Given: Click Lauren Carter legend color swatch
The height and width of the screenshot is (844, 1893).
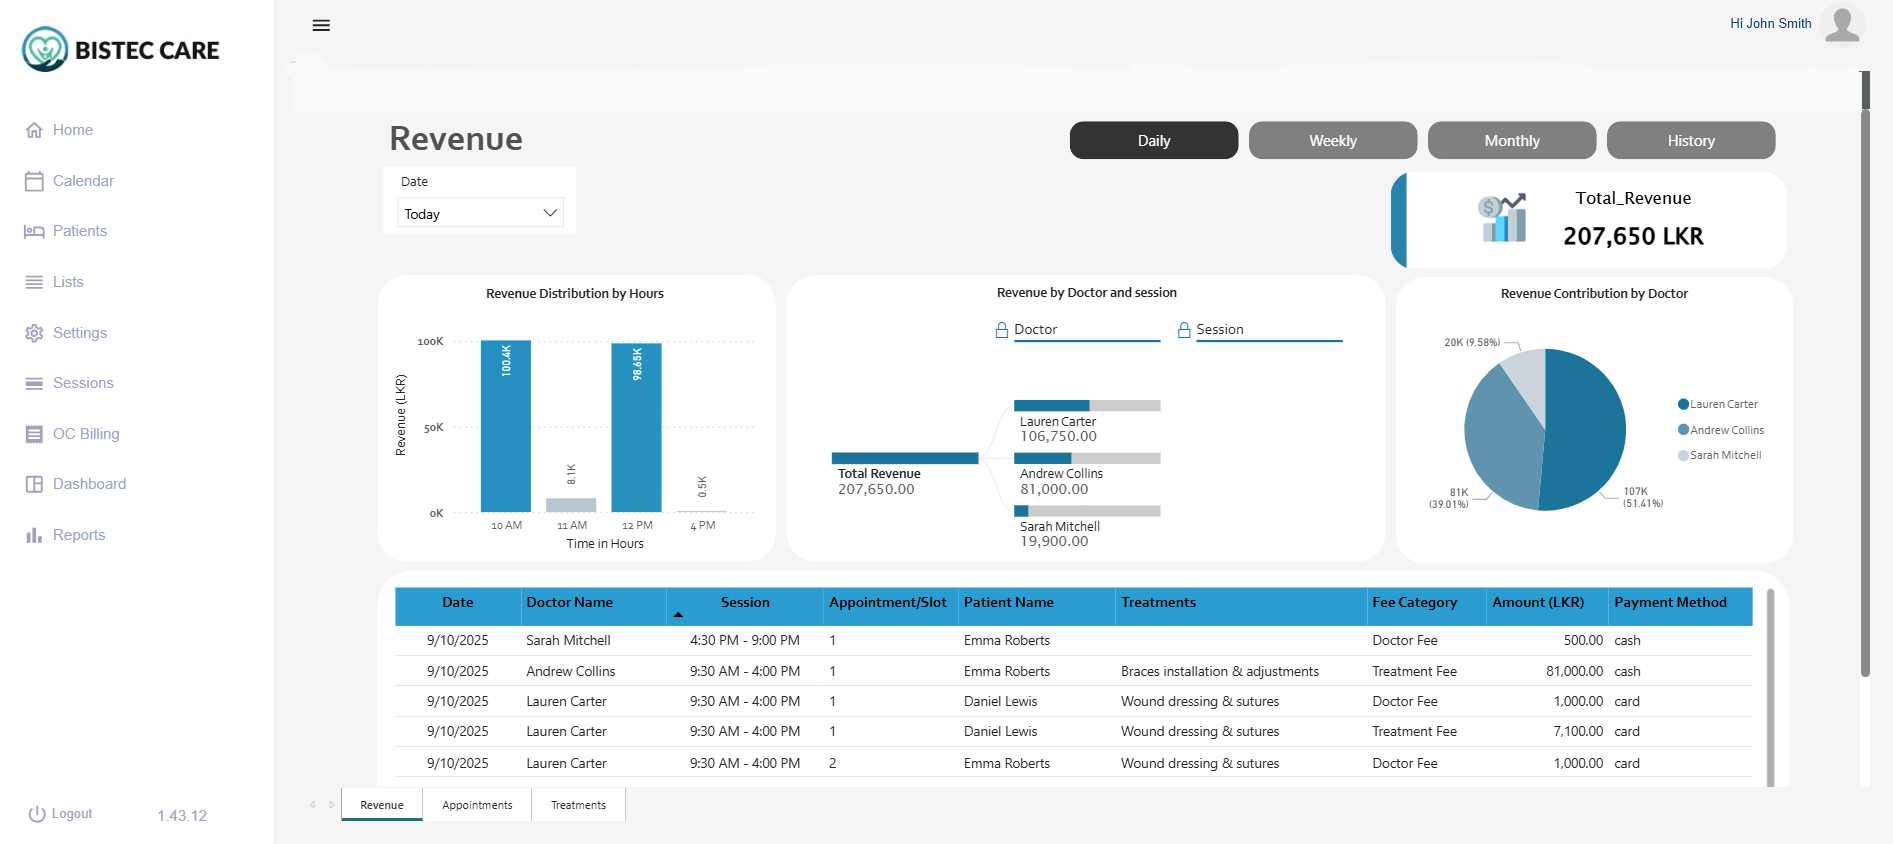Looking at the screenshot, I should click(1683, 404).
